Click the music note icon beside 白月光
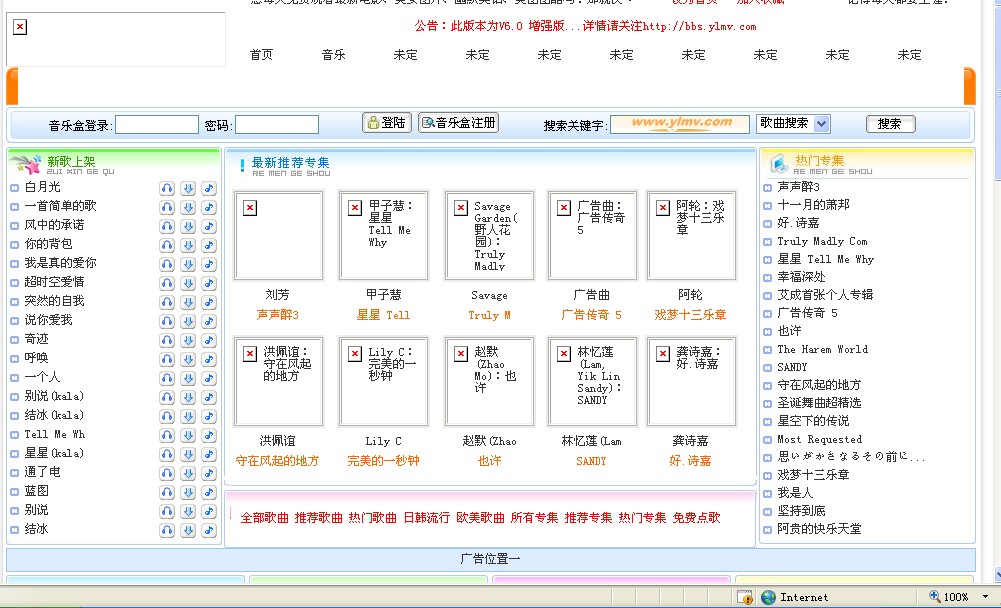 (209, 188)
